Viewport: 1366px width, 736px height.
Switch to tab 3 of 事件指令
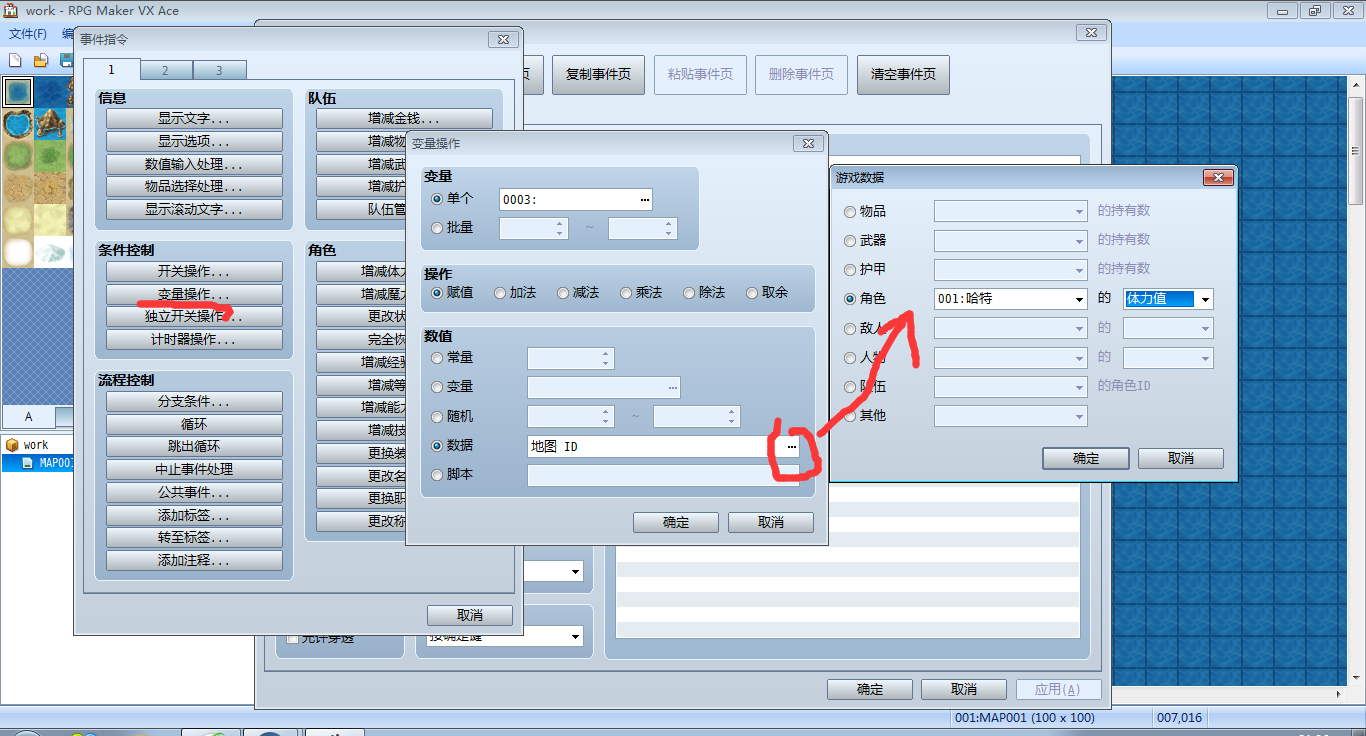(219, 71)
